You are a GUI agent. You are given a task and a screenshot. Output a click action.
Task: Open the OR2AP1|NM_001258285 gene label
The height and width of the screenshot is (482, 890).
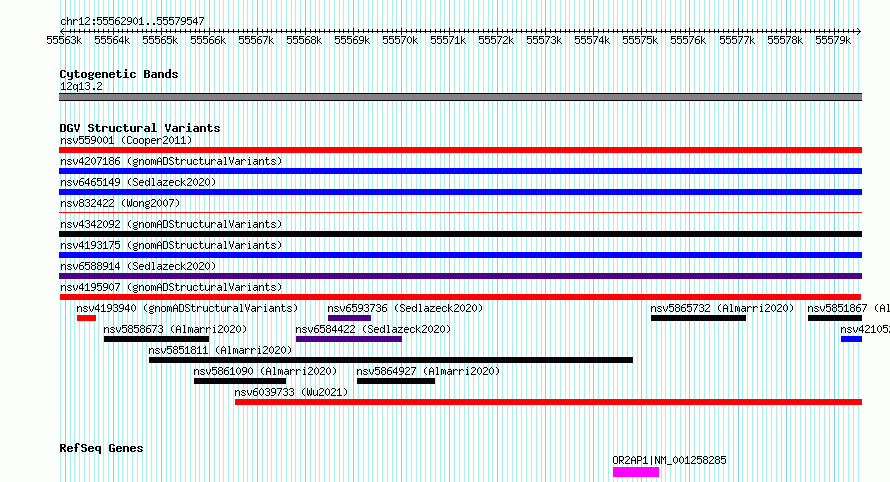click(x=669, y=460)
